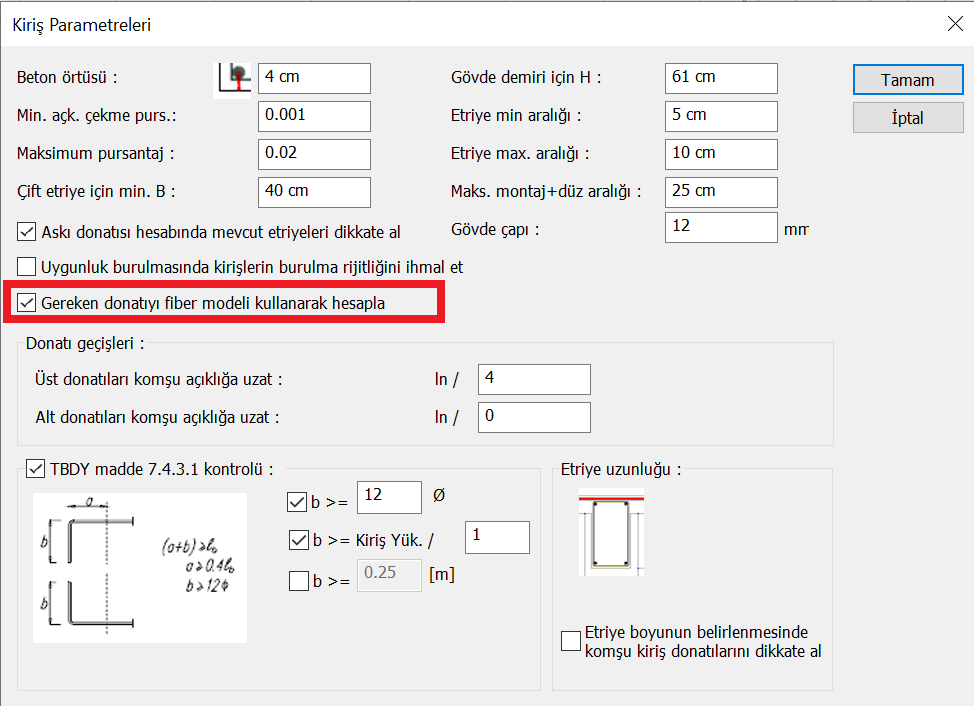Click the Etriye max. aralığı 10 cm field

pos(720,154)
